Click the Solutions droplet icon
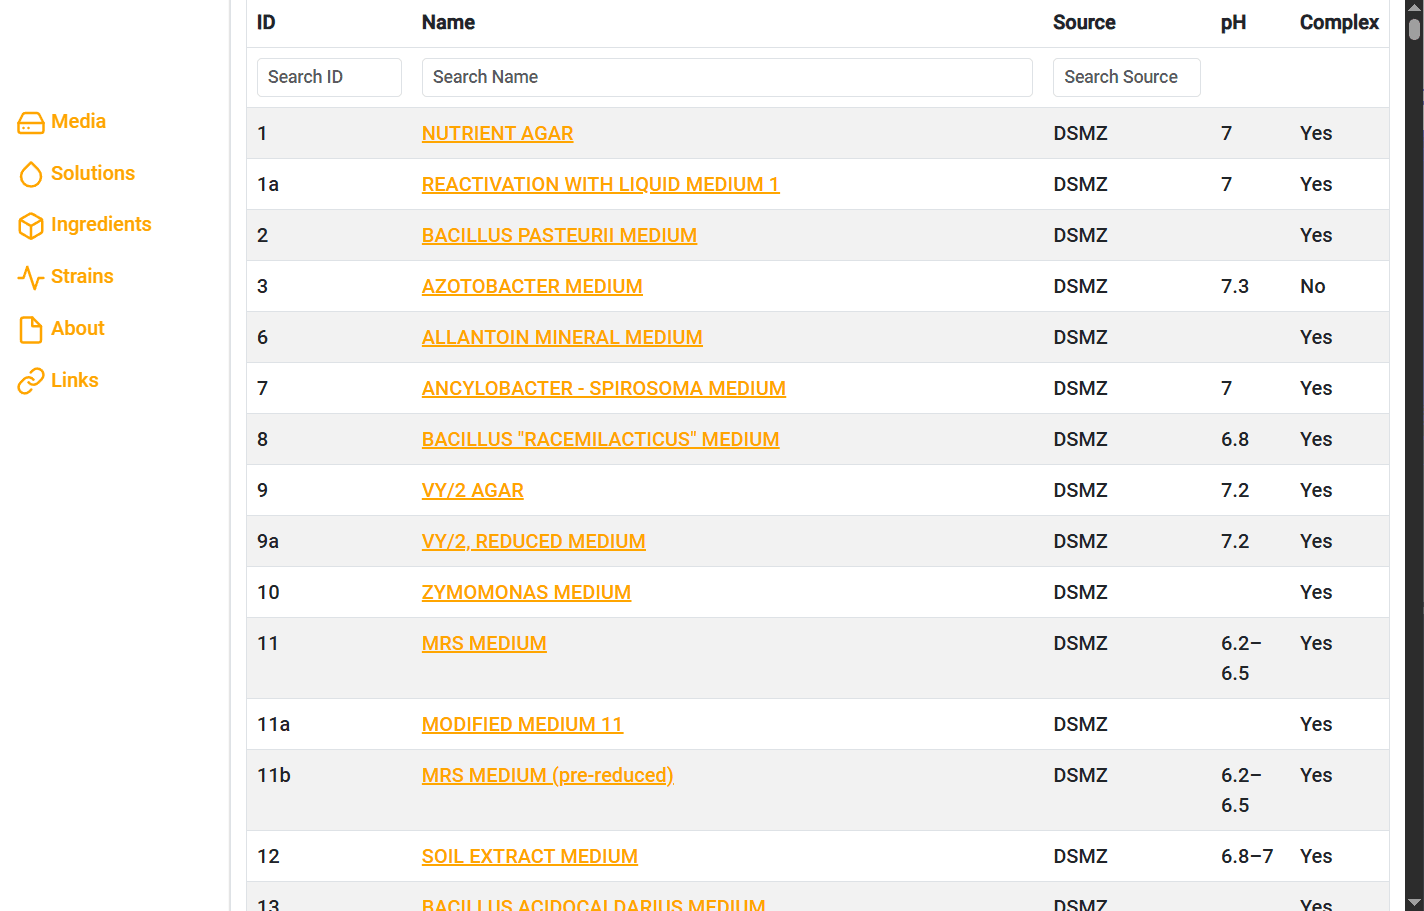This screenshot has height=911, width=1424. pyautogui.click(x=31, y=174)
